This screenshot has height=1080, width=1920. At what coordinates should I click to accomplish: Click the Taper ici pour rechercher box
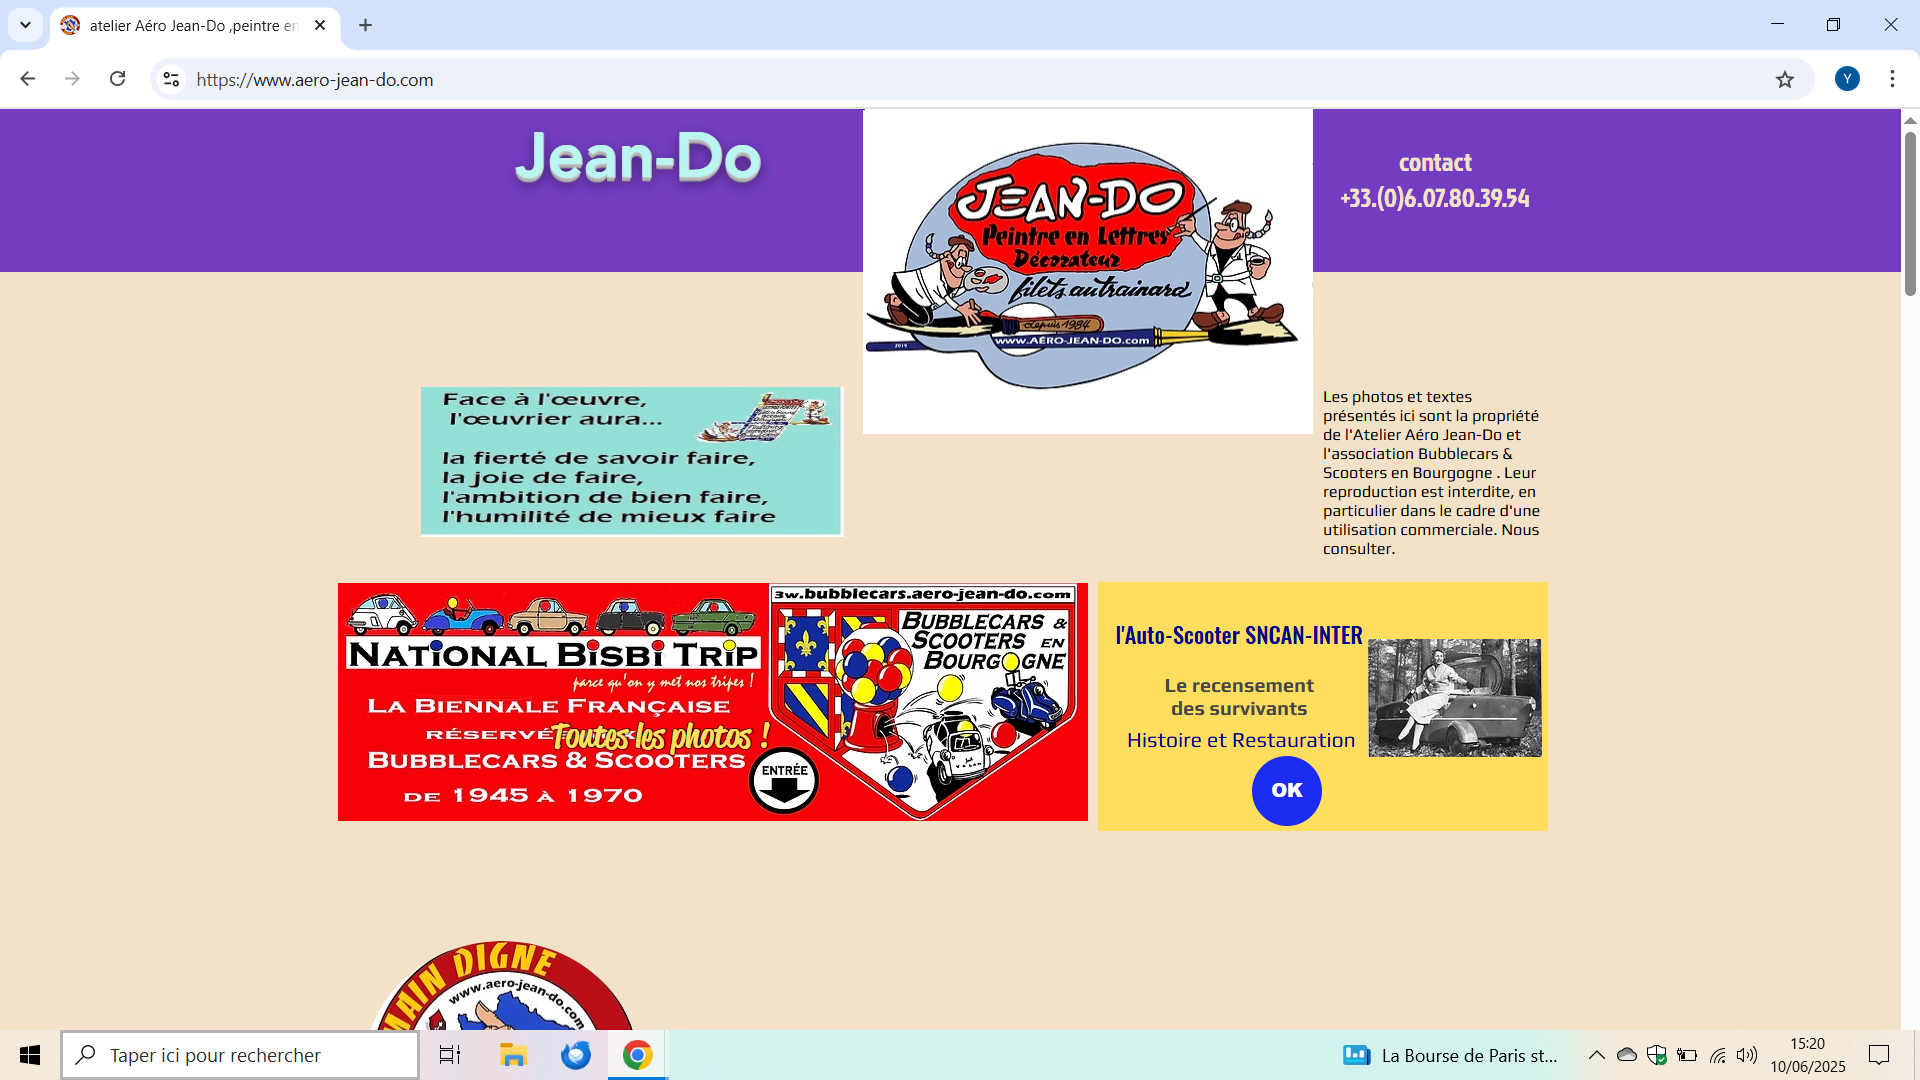point(240,1055)
